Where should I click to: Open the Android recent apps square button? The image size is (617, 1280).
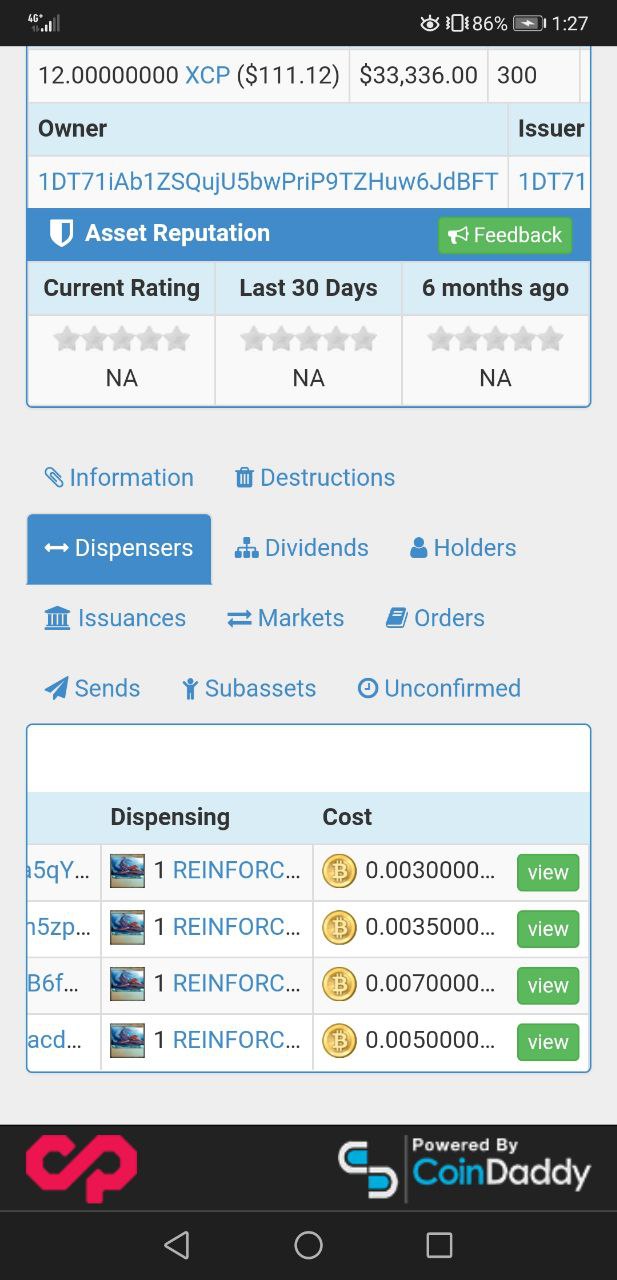pyautogui.click(x=439, y=1244)
